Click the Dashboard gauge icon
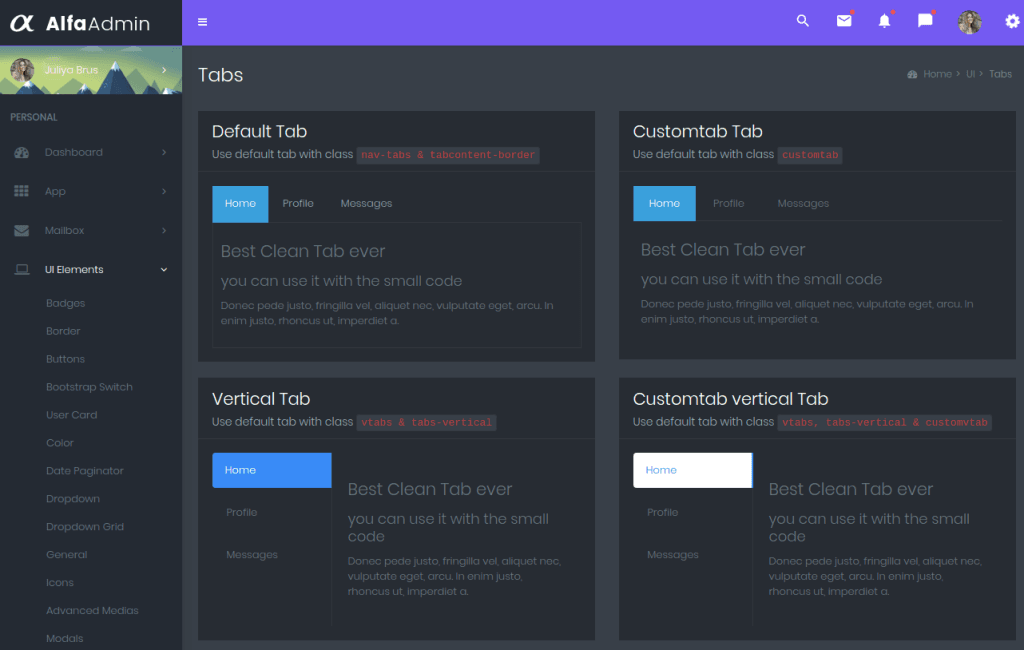1024x650 pixels. pos(22,152)
